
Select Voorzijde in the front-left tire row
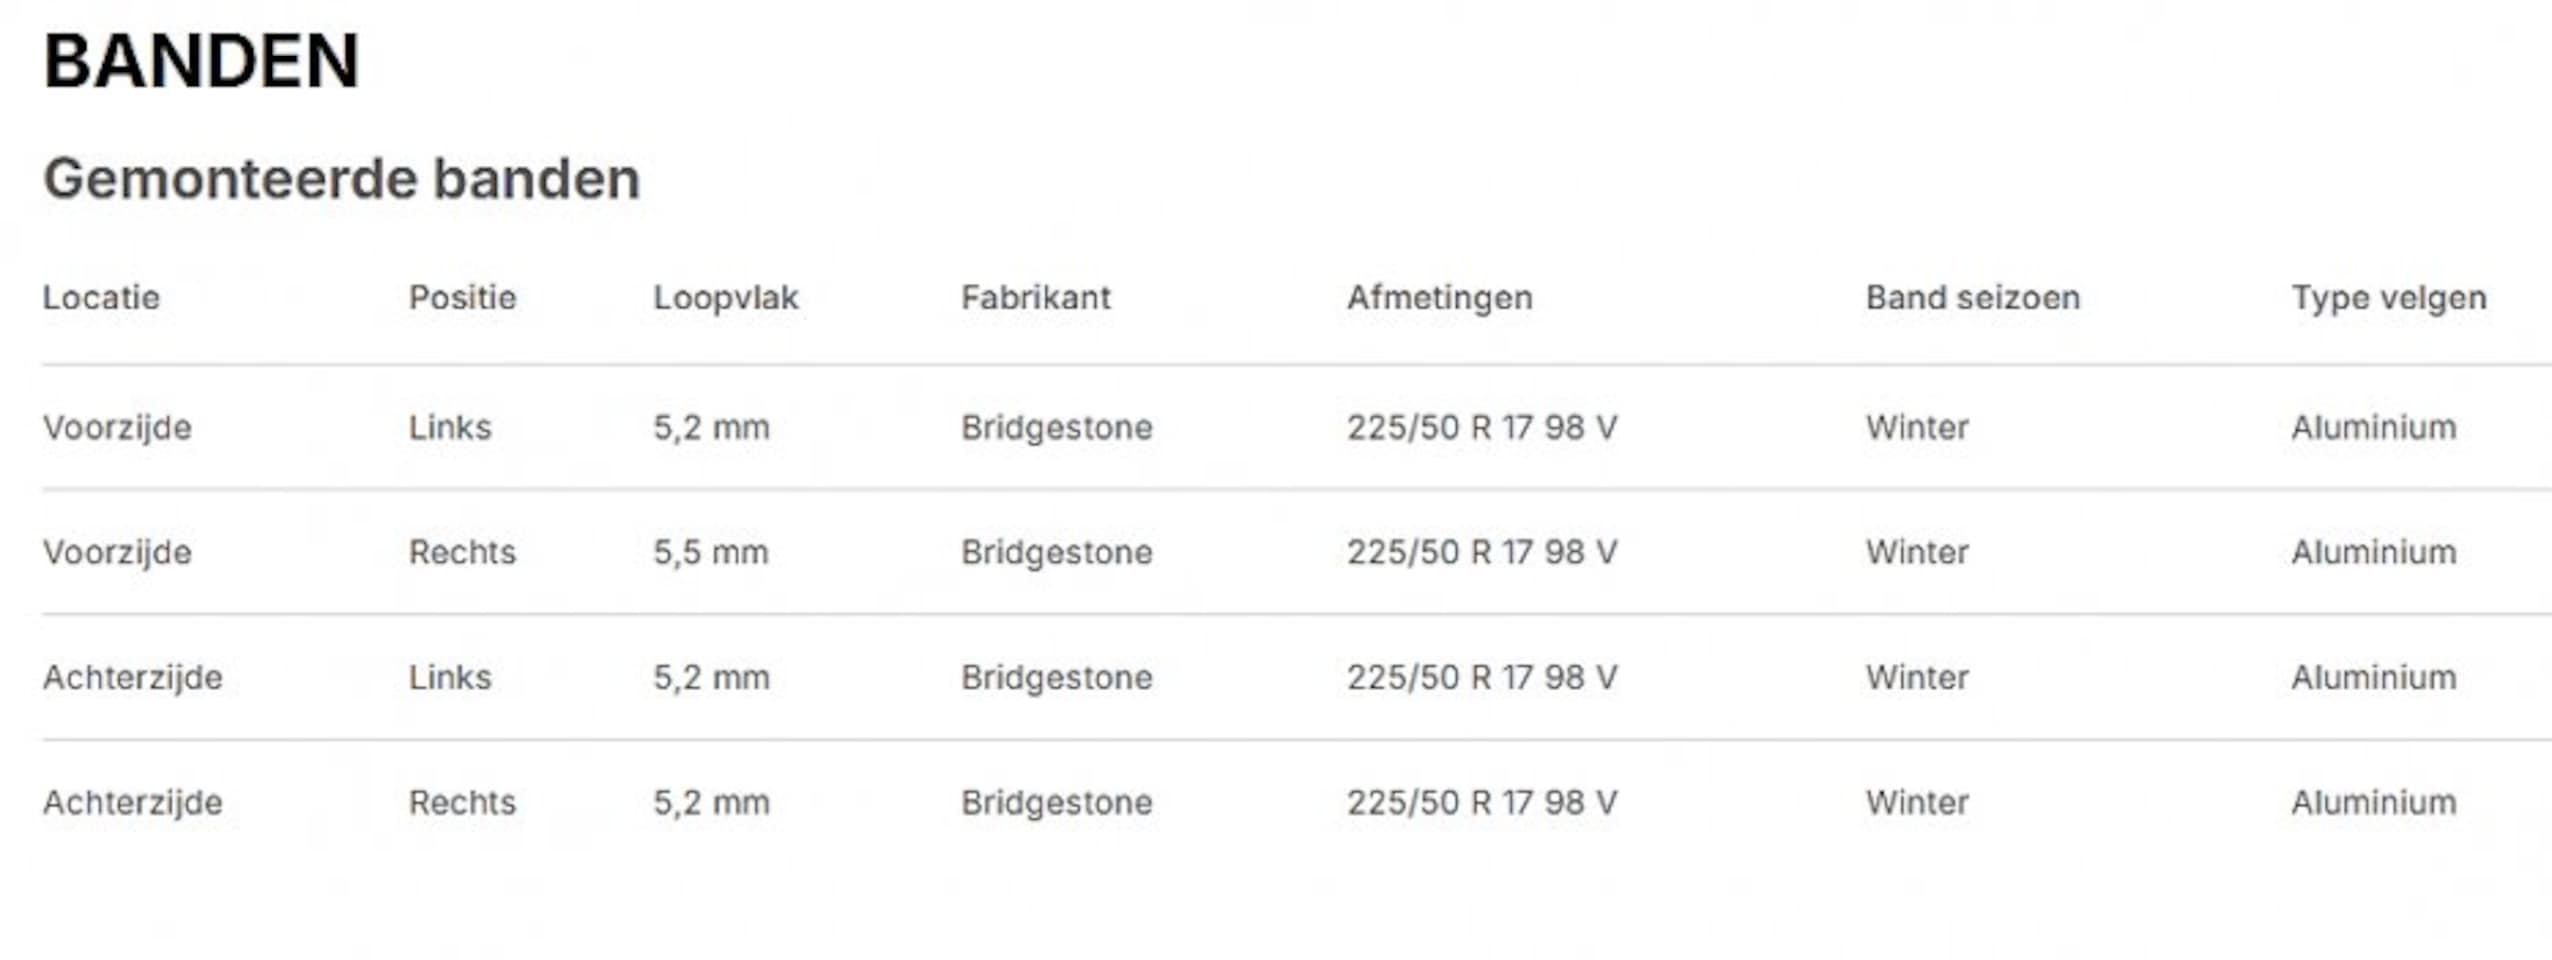(117, 428)
